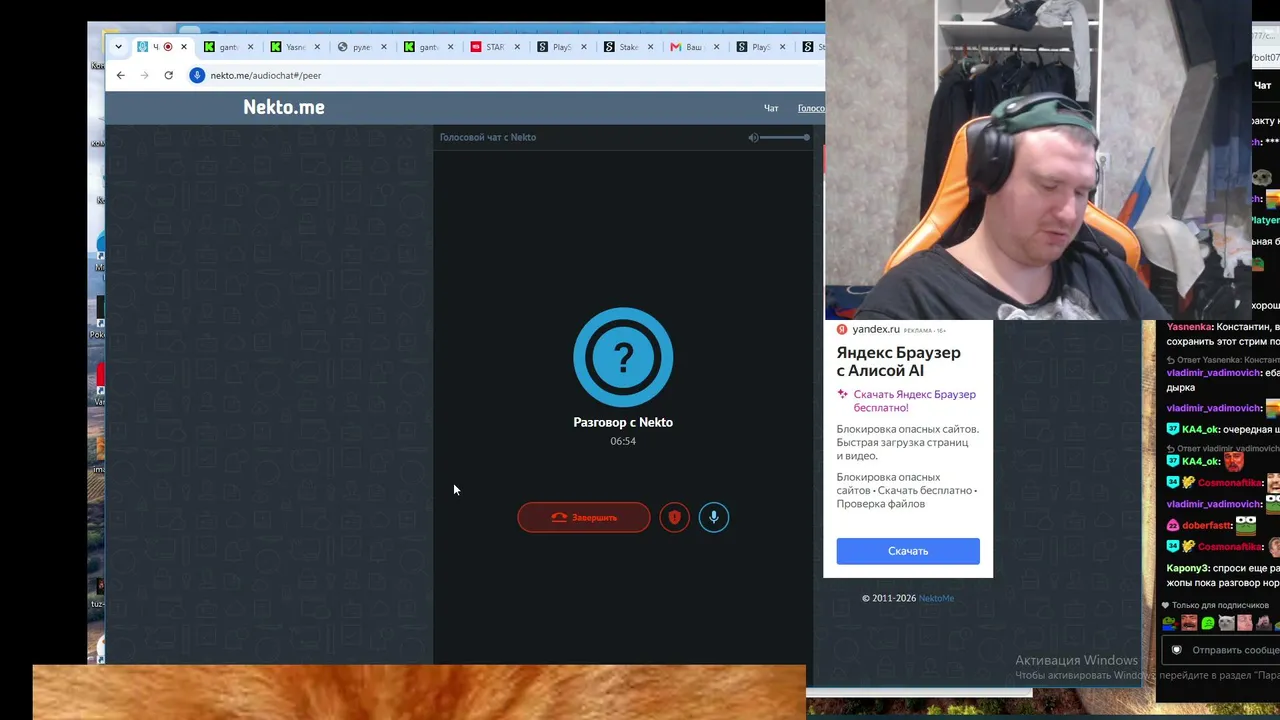End the call with the Завершить button
This screenshot has height=720, width=1280.
[584, 517]
